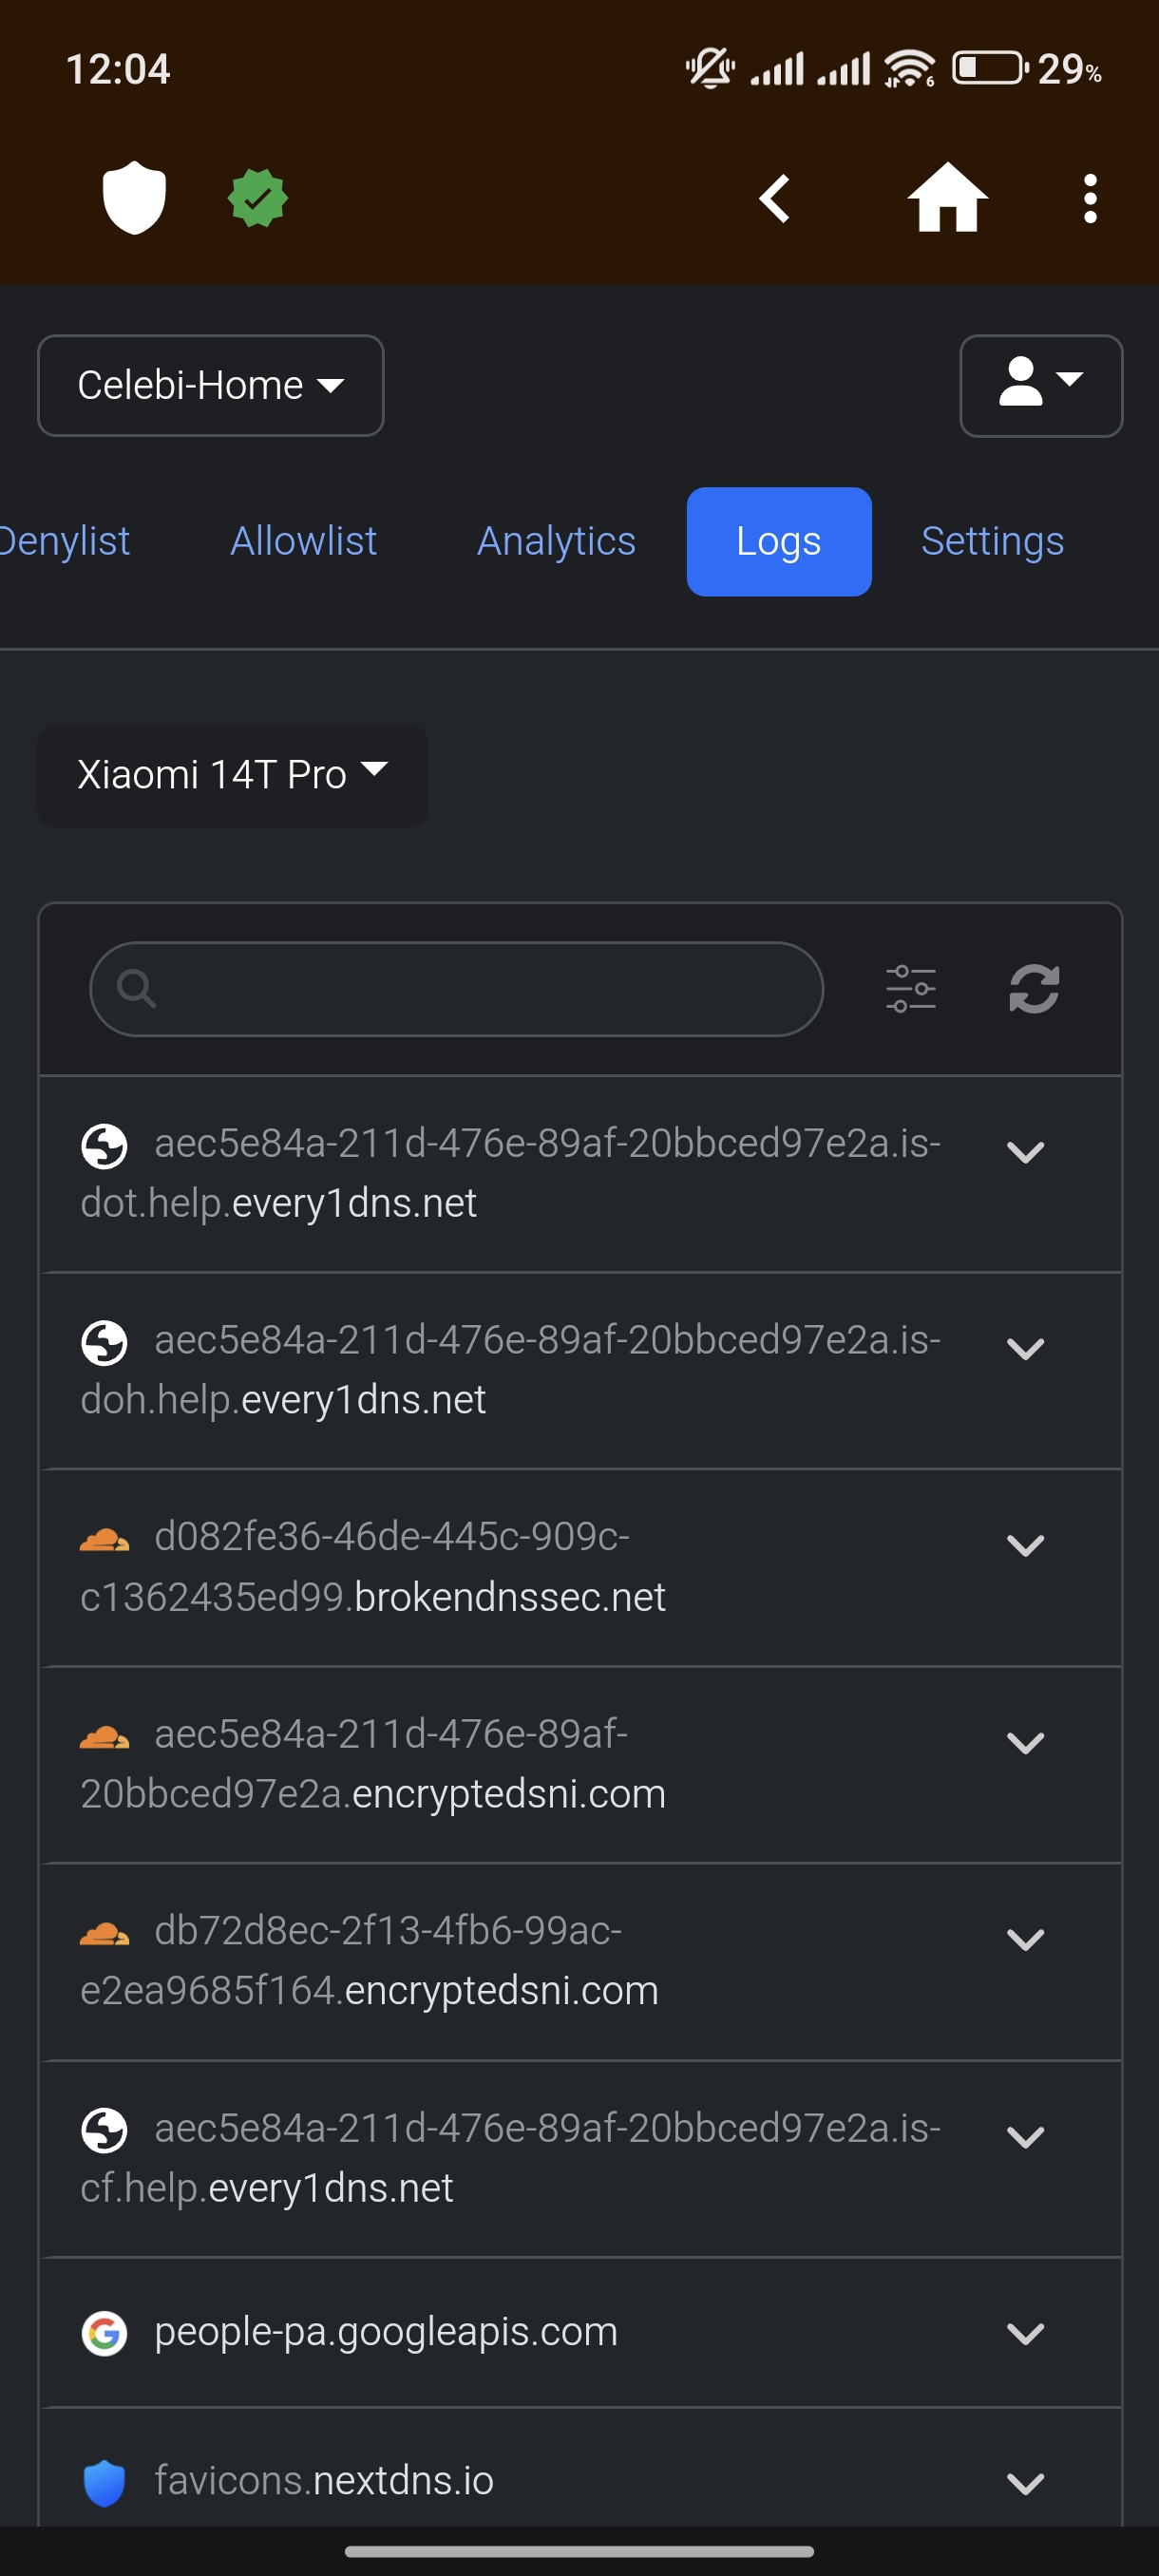Focus the logs search field

click(x=456, y=989)
